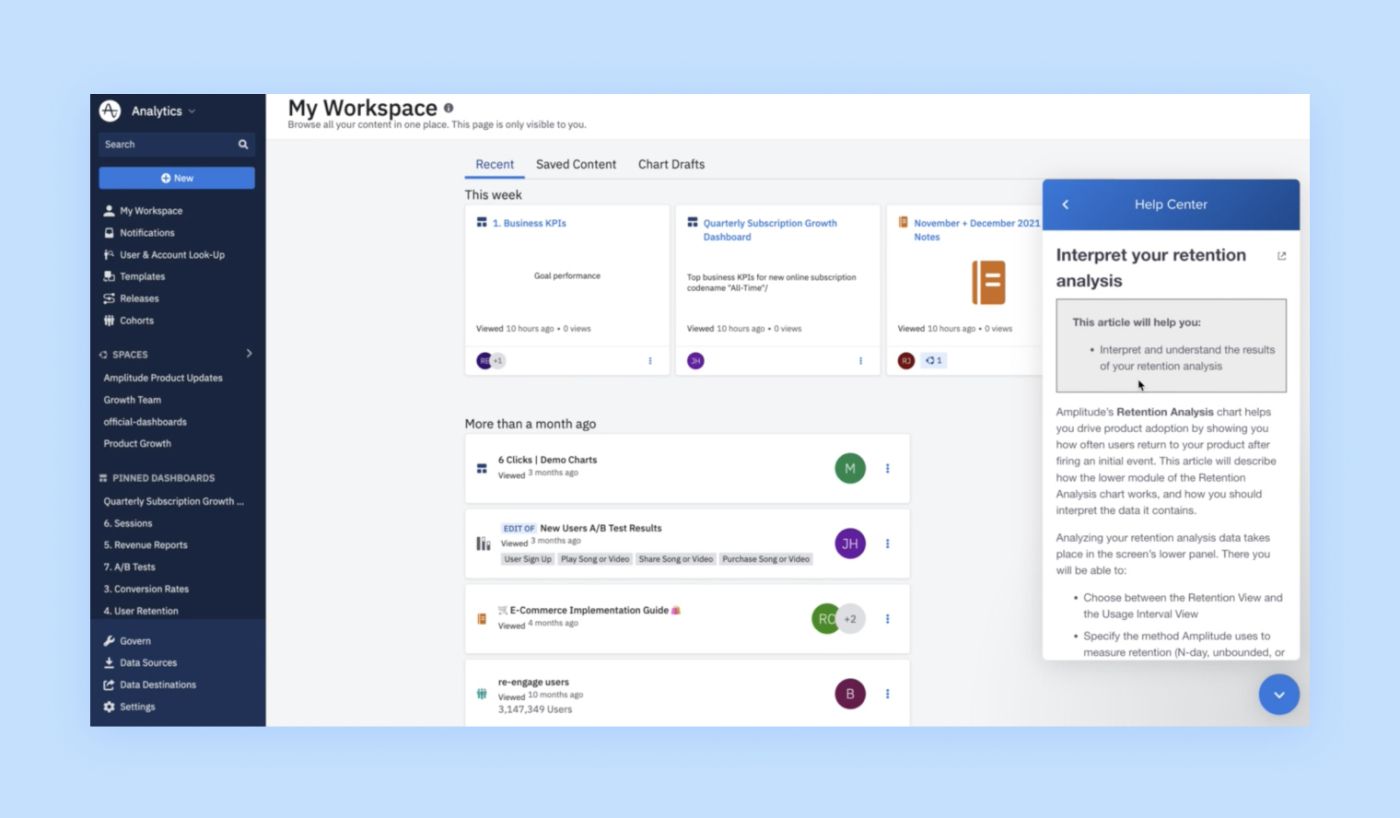Image resolution: width=1400 pixels, height=818 pixels.
Task: Click the Settings gear icon
Action: pos(109,707)
